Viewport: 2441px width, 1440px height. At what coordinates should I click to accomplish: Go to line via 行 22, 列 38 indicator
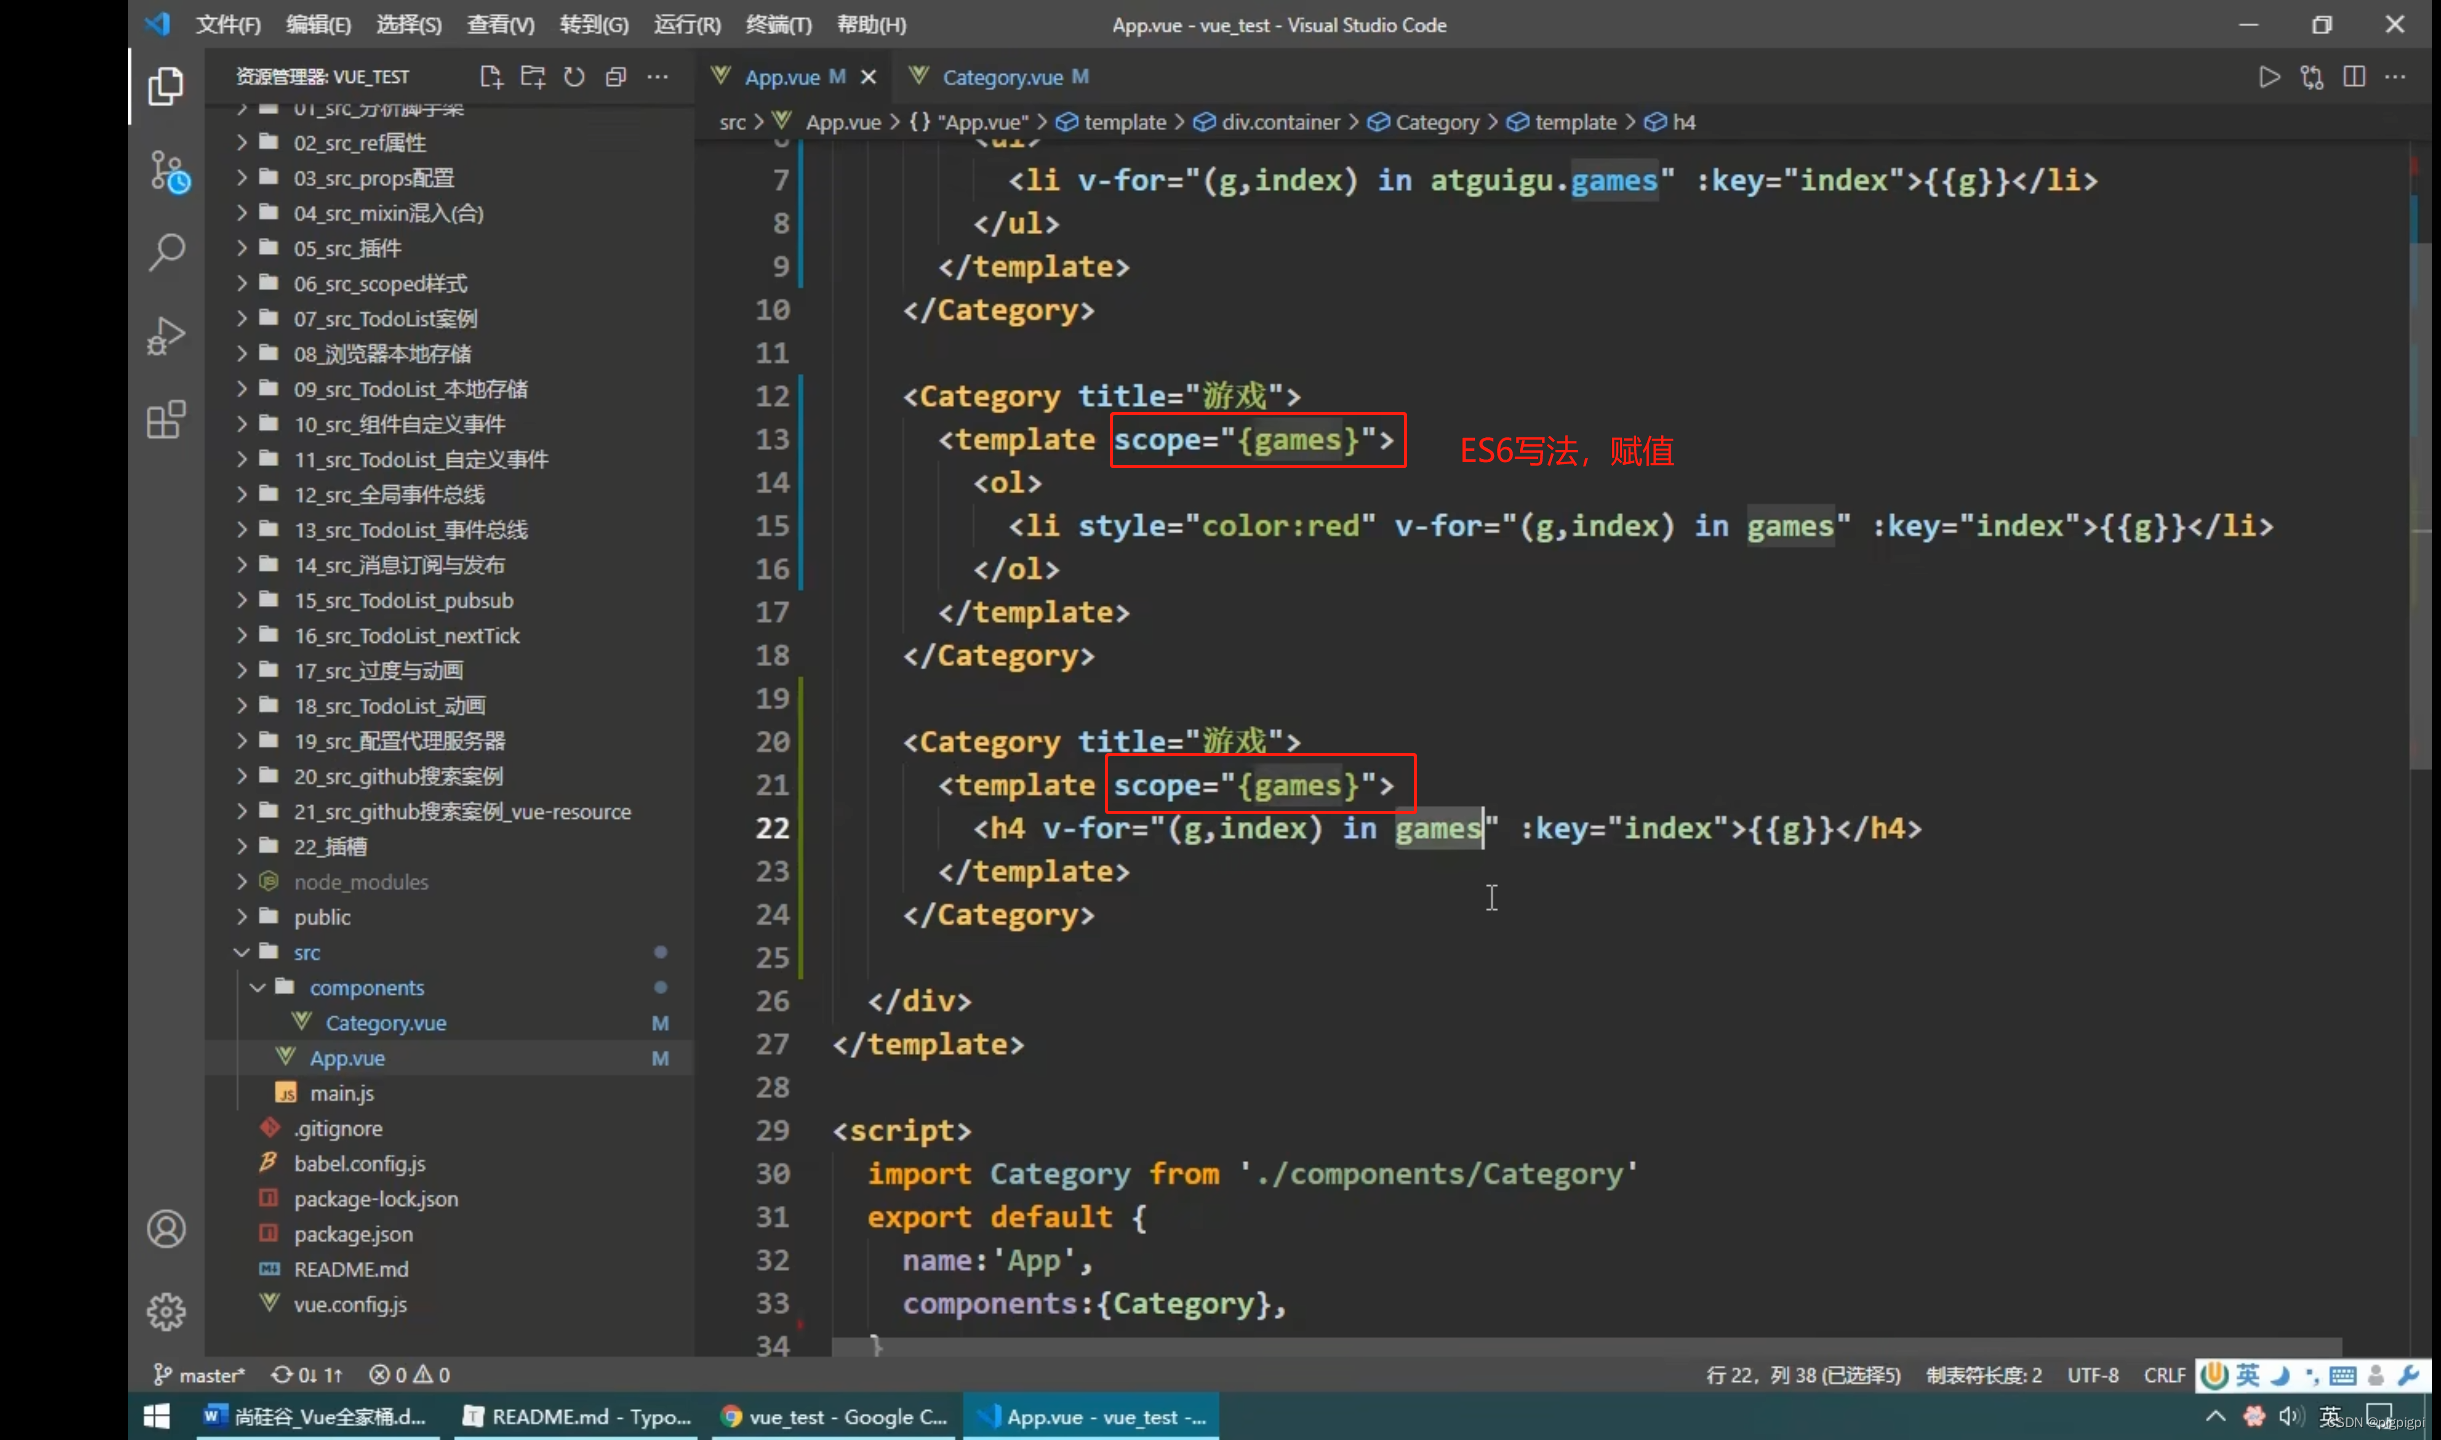[x=1803, y=1375]
